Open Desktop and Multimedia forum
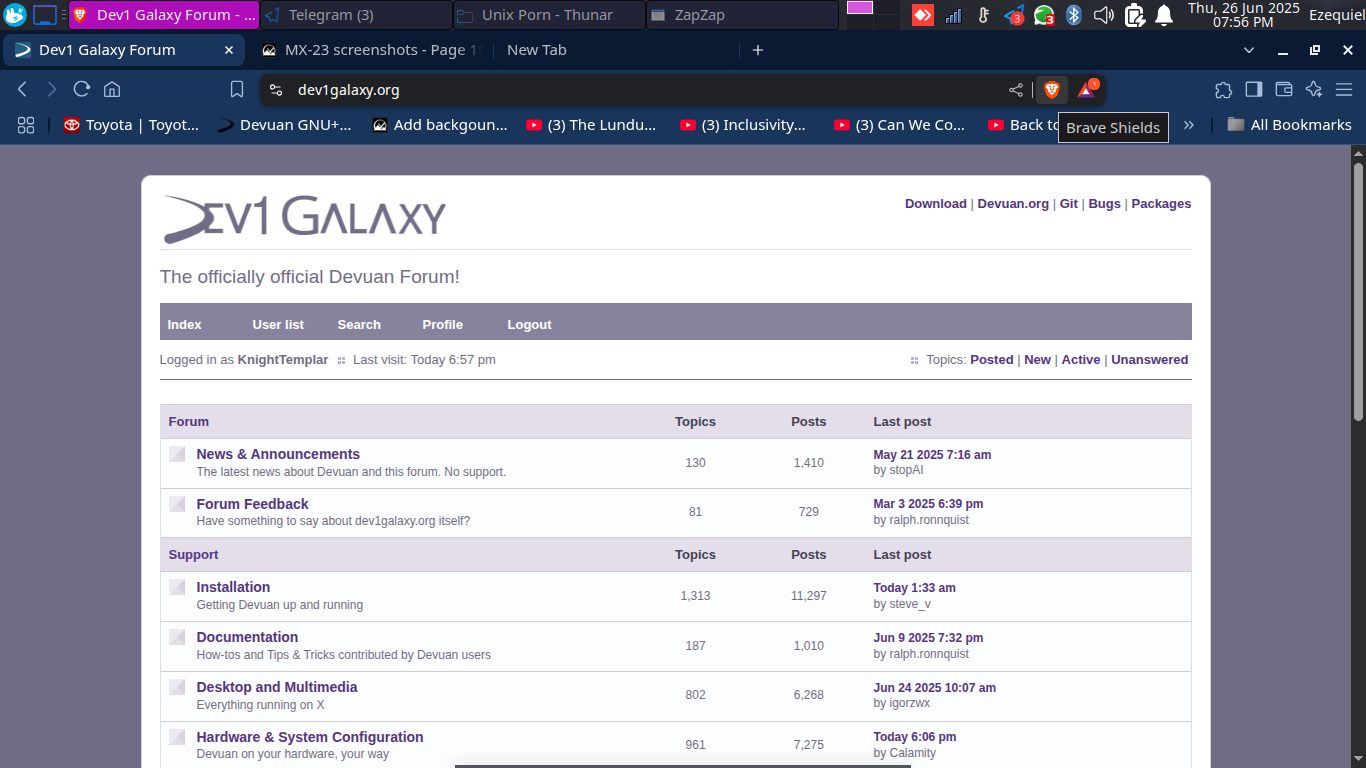Viewport: 1366px width, 768px height. pyautogui.click(x=277, y=687)
